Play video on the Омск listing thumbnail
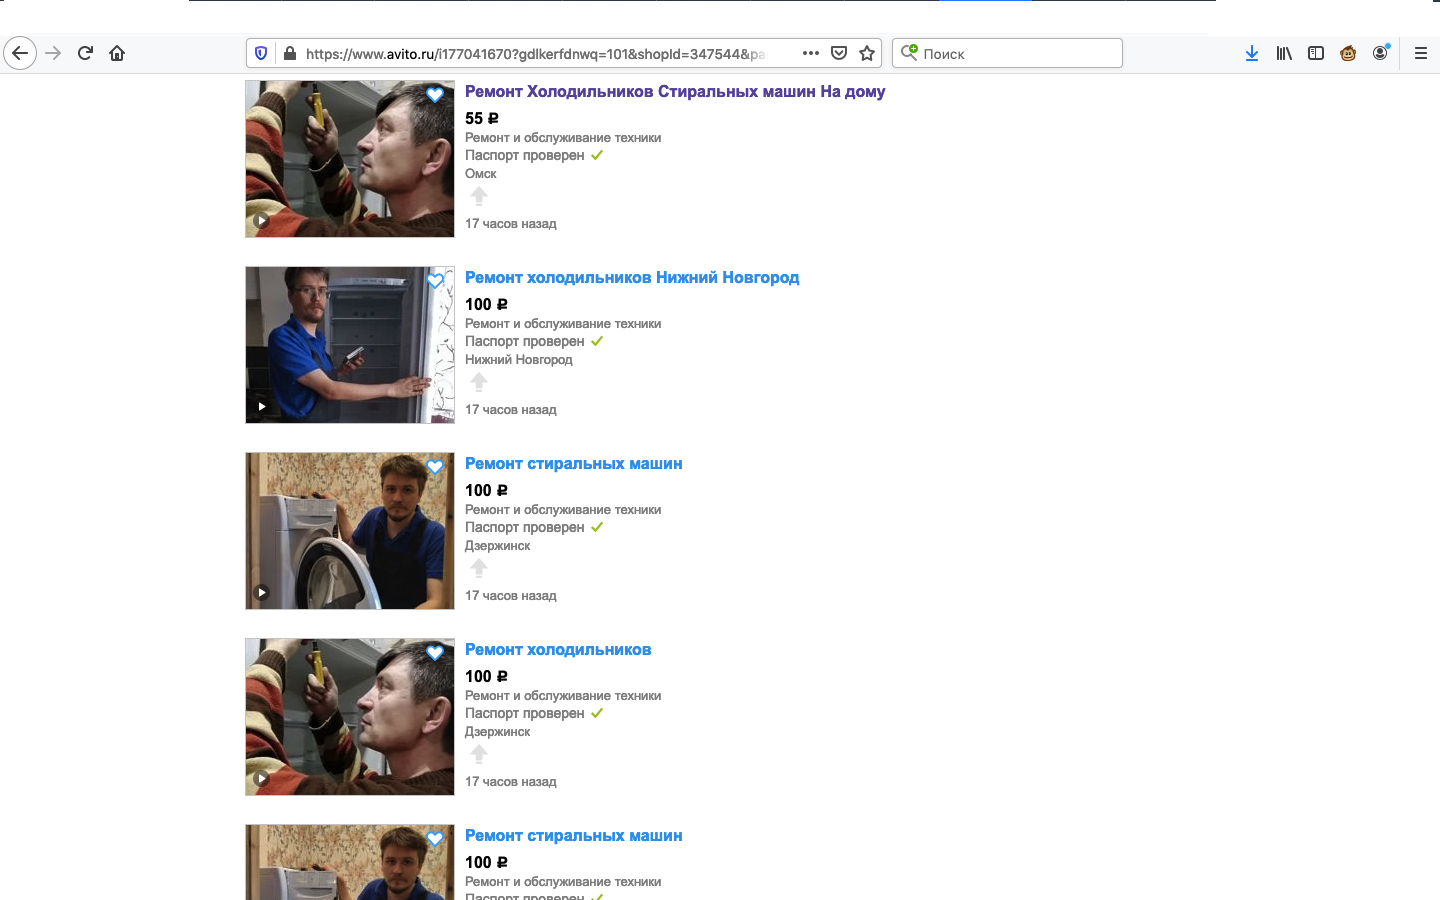1440x900 pixels. [x=261, y=221]
